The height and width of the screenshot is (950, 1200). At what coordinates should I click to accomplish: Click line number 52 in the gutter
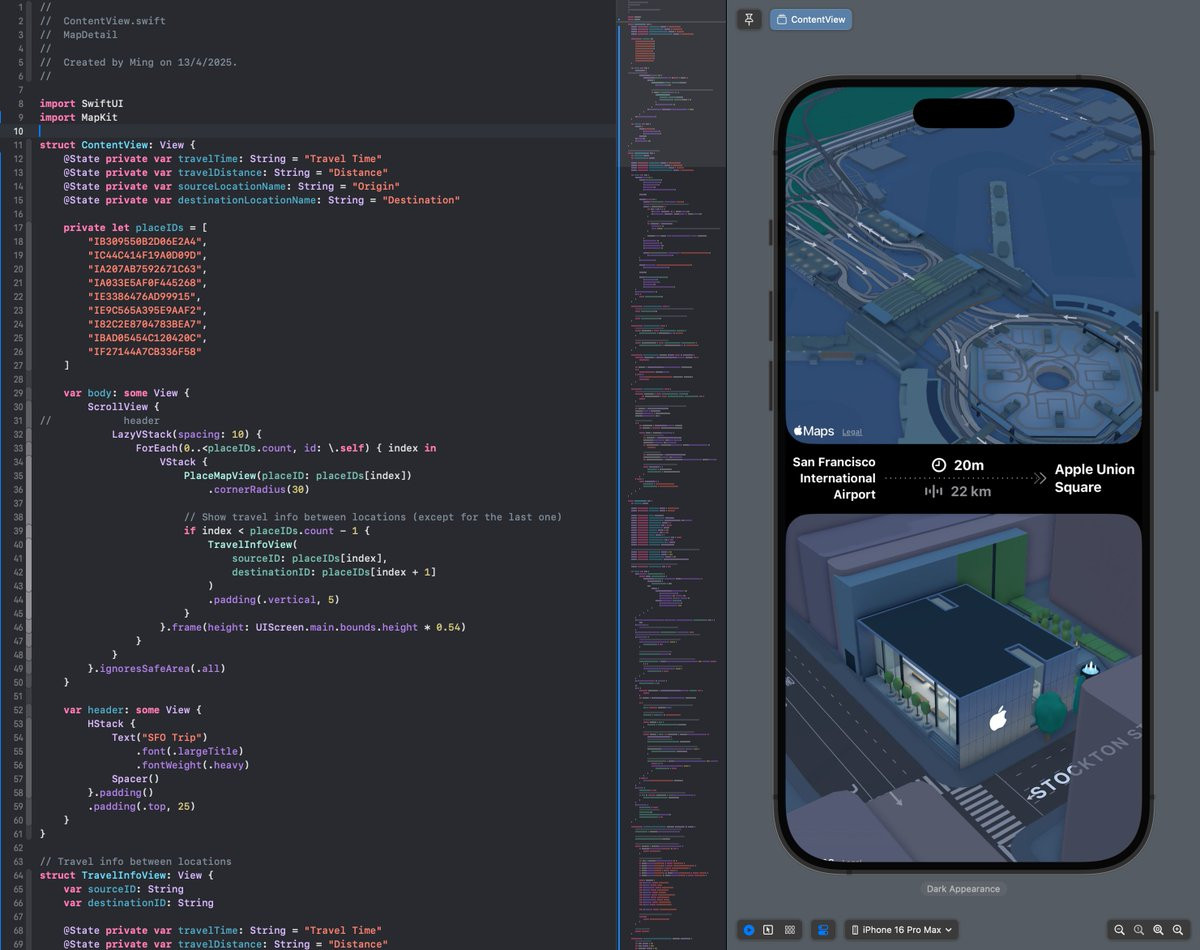click(16, 710)
